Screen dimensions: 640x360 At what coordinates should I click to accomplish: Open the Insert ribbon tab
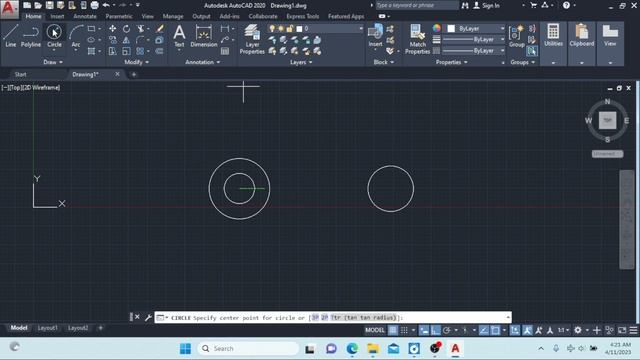57,16
